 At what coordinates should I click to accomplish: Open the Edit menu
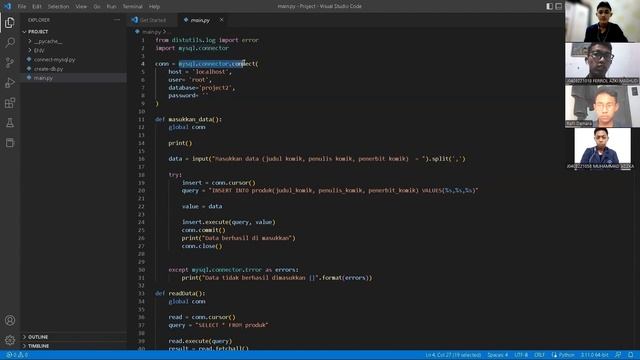(37, 7)
